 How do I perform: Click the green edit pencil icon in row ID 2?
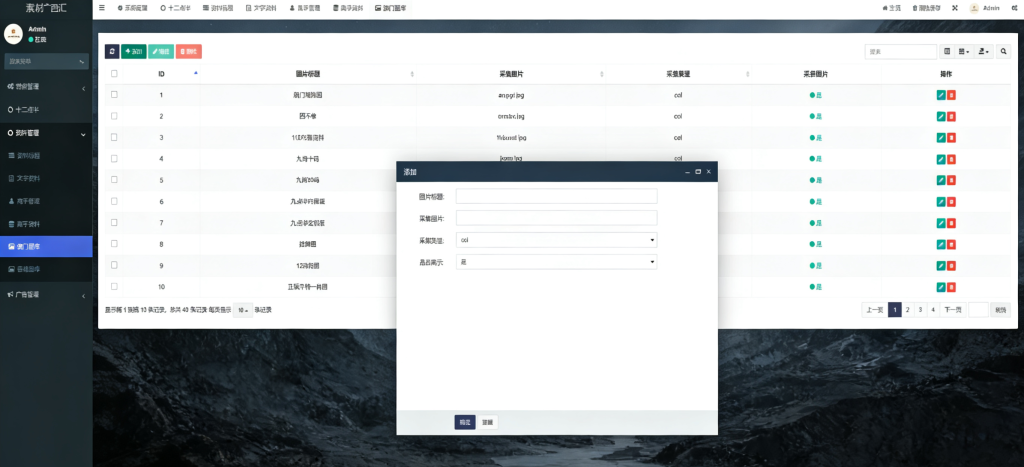(940, 116)
